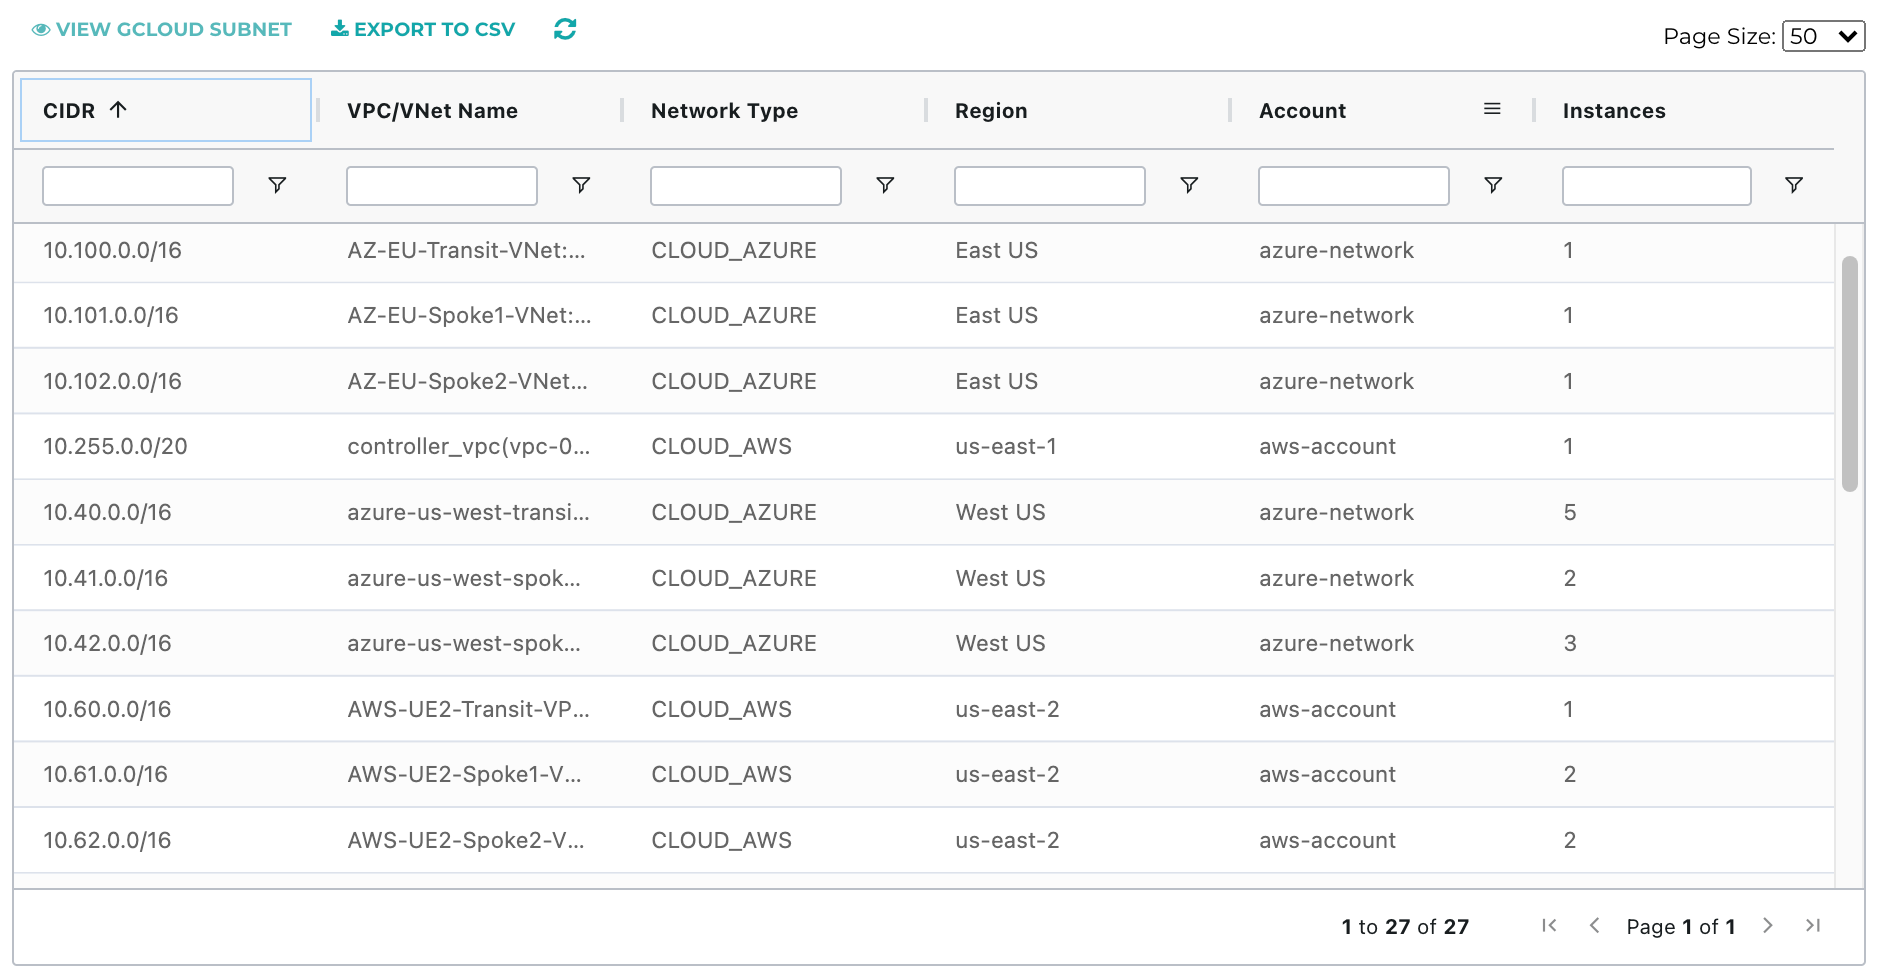Image resolution: width=1884 pixels, height=974 pixels.
Task: Click us-east-2 in the 10.62.0.0/16 row
Action: [x=1007, y=840]
